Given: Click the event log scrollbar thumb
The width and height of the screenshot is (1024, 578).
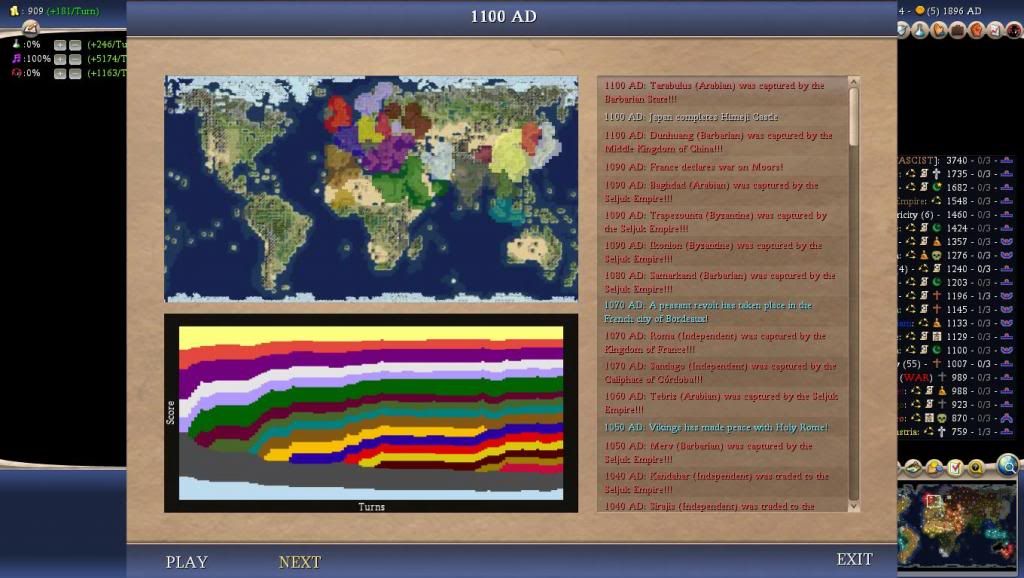Looking at the screenshot, I should 853,118.
